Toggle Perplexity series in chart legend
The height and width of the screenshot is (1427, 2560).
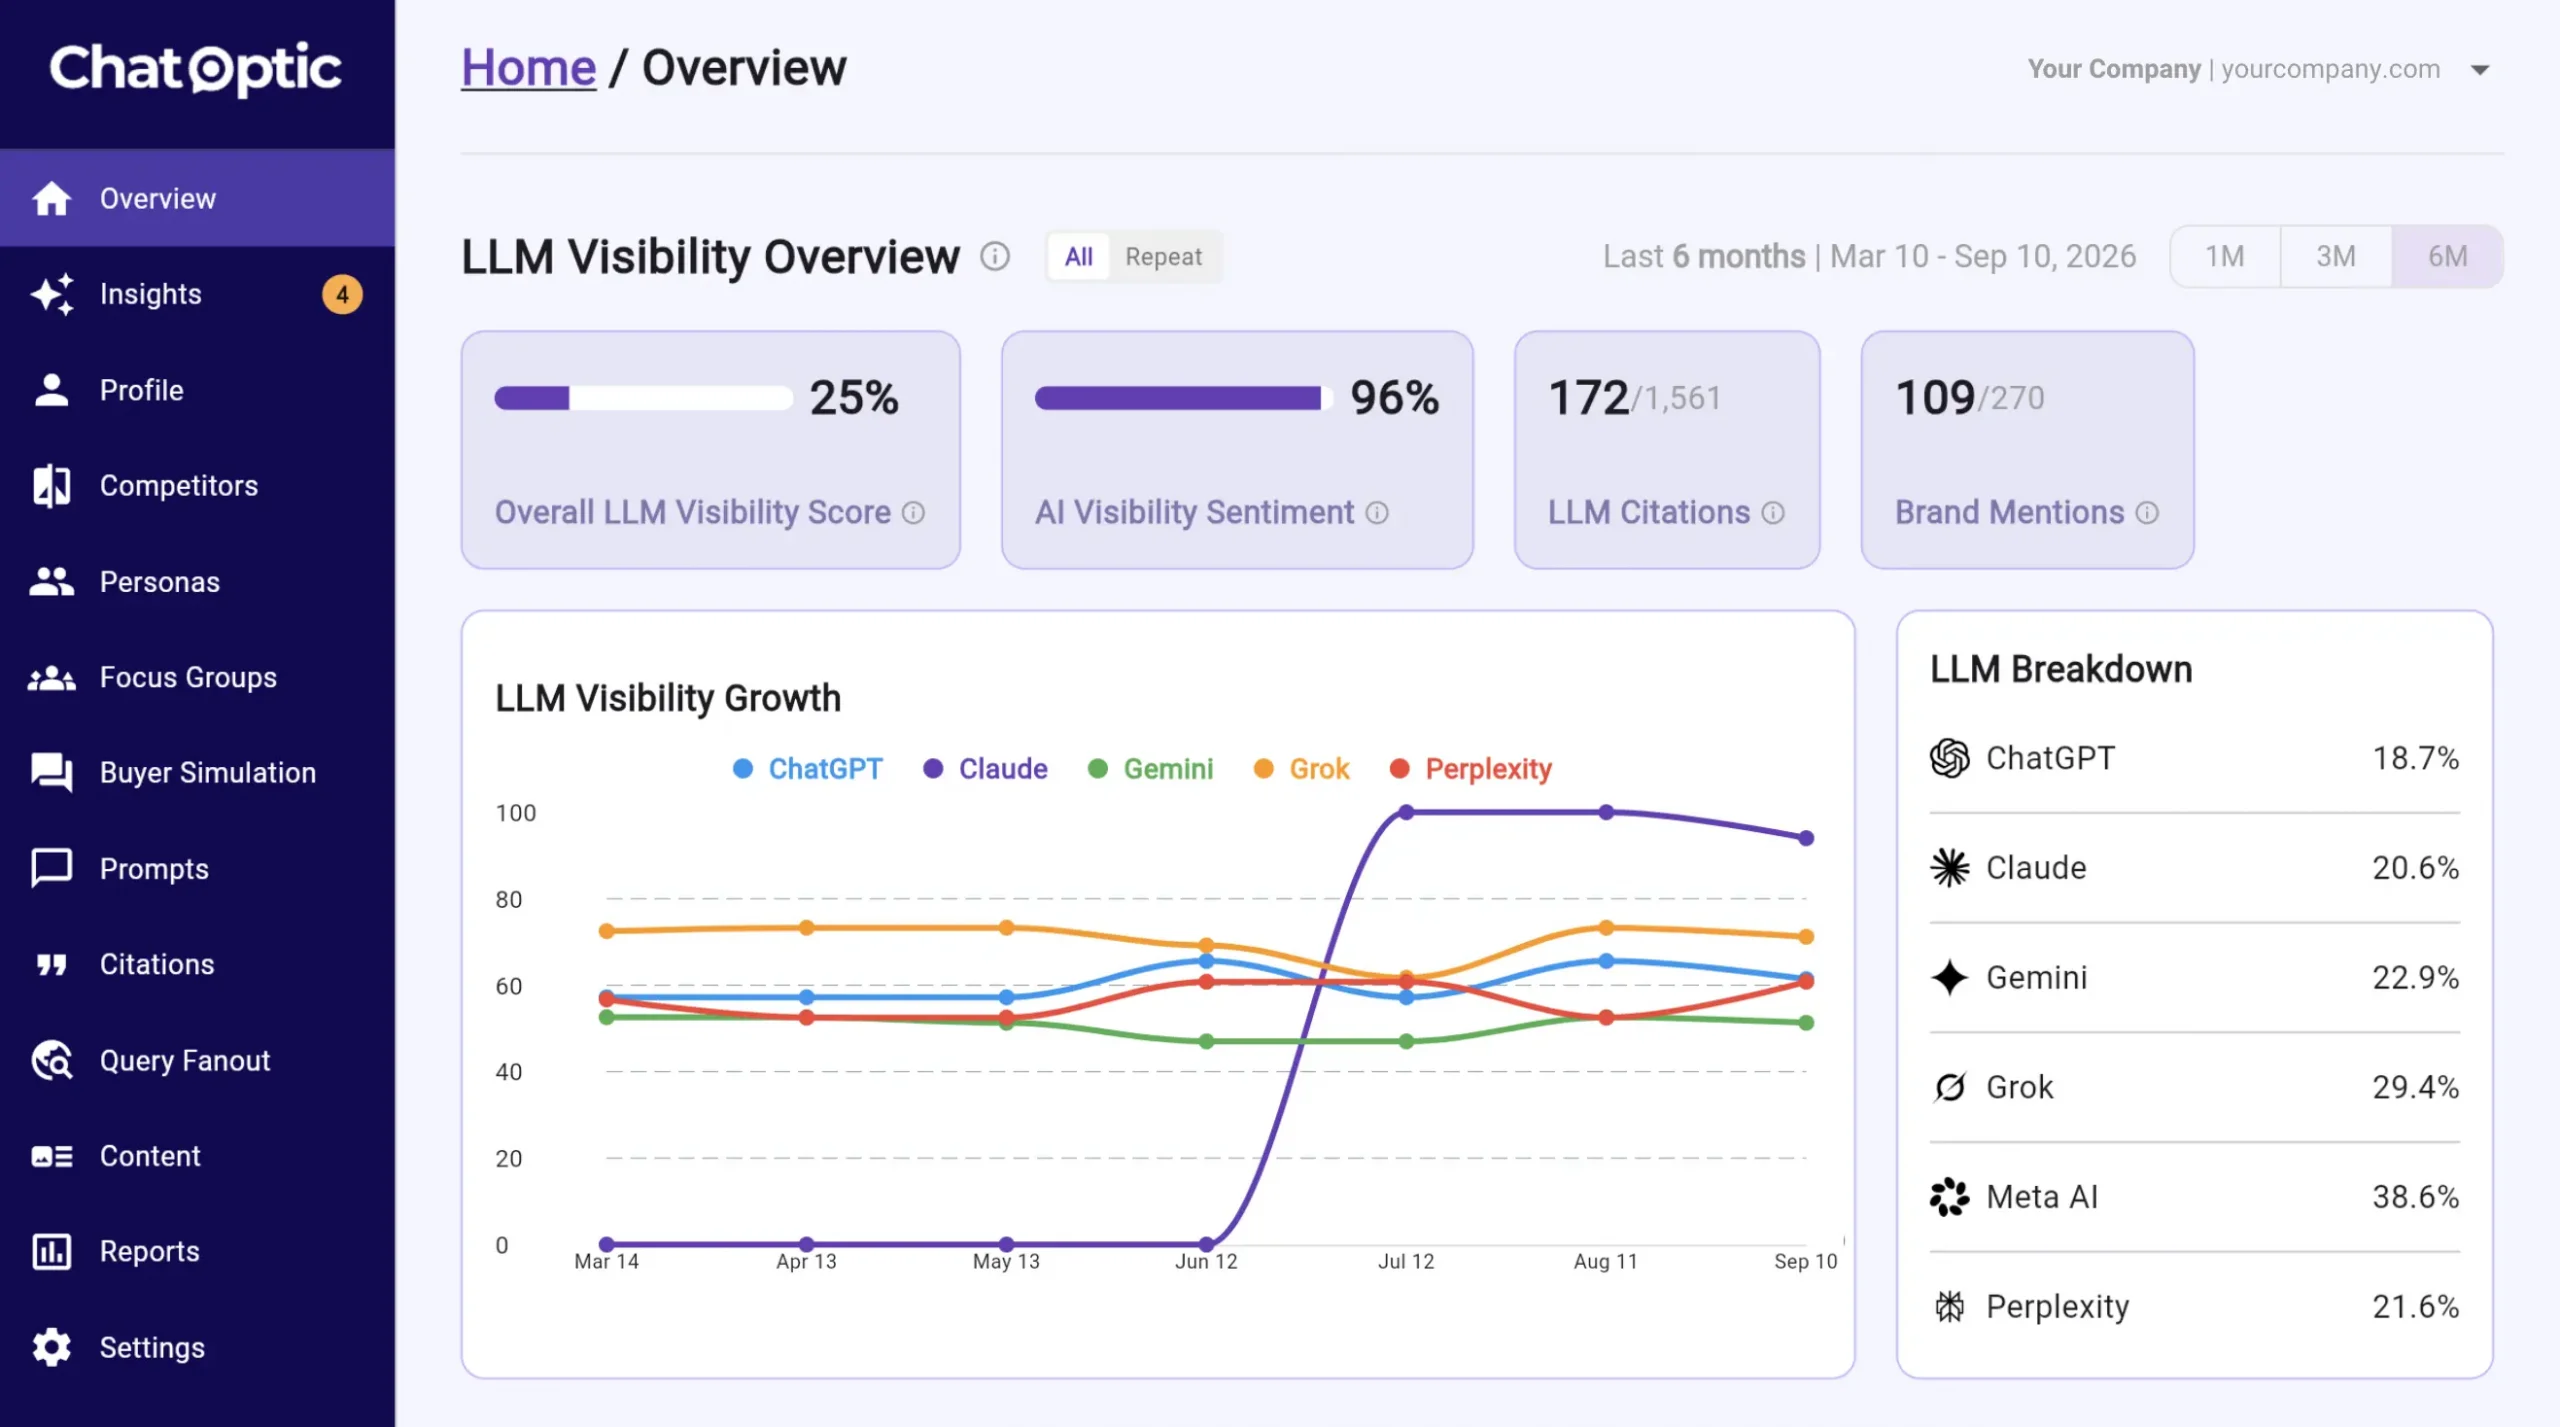[1471, 769]
